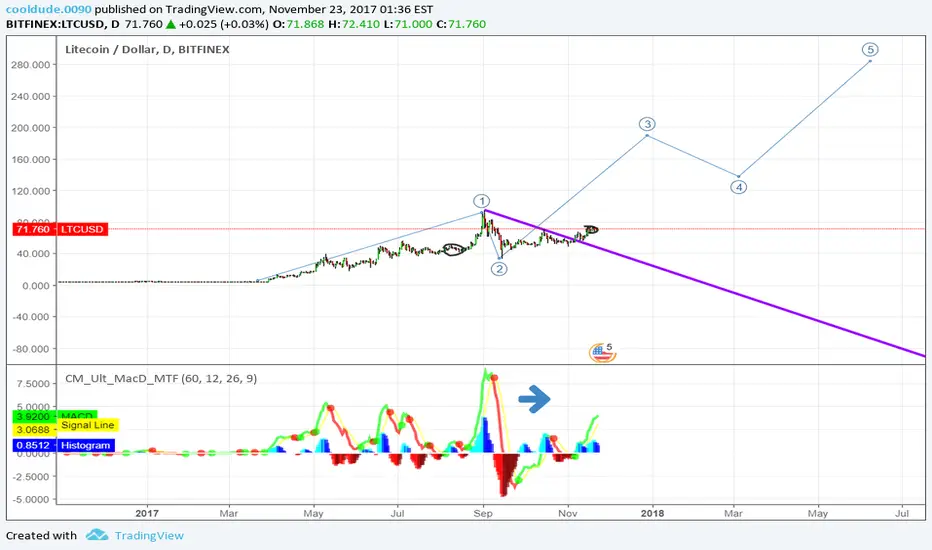Click the TradingView cloud logo icon
932x550 pixels.
pyautogui.click(x=97, y=535)
